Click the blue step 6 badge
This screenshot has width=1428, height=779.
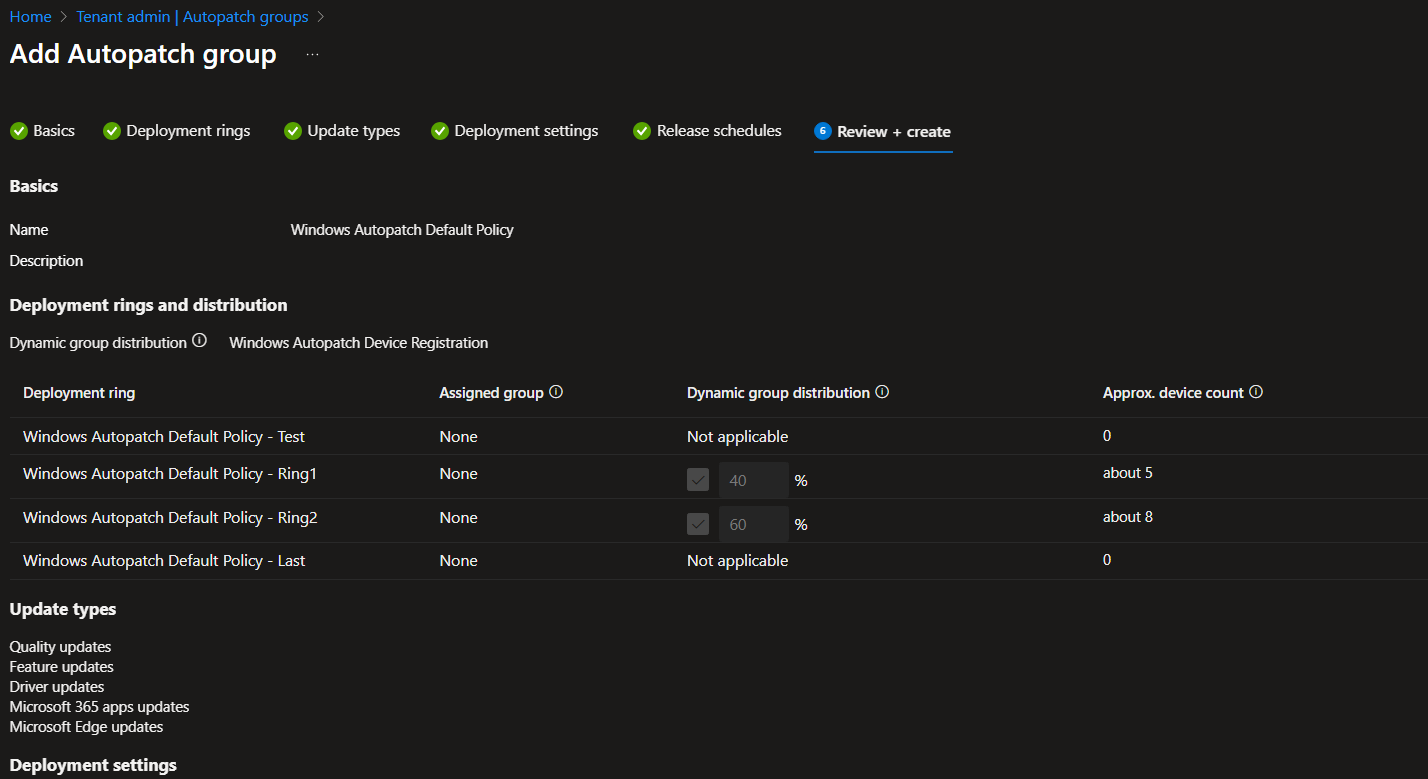[822, 130]
